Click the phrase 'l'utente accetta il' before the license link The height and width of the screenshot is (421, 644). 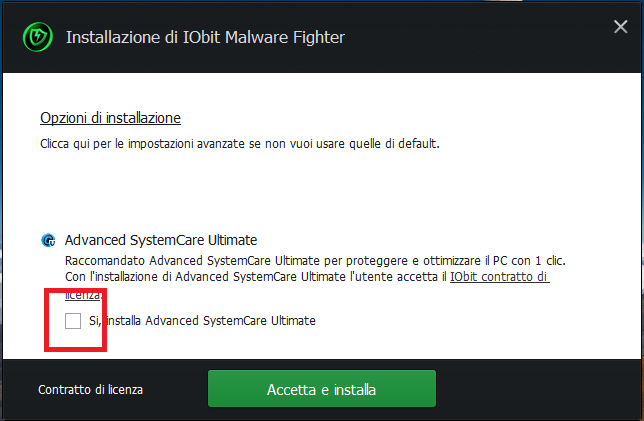click(x=398, y=276)
